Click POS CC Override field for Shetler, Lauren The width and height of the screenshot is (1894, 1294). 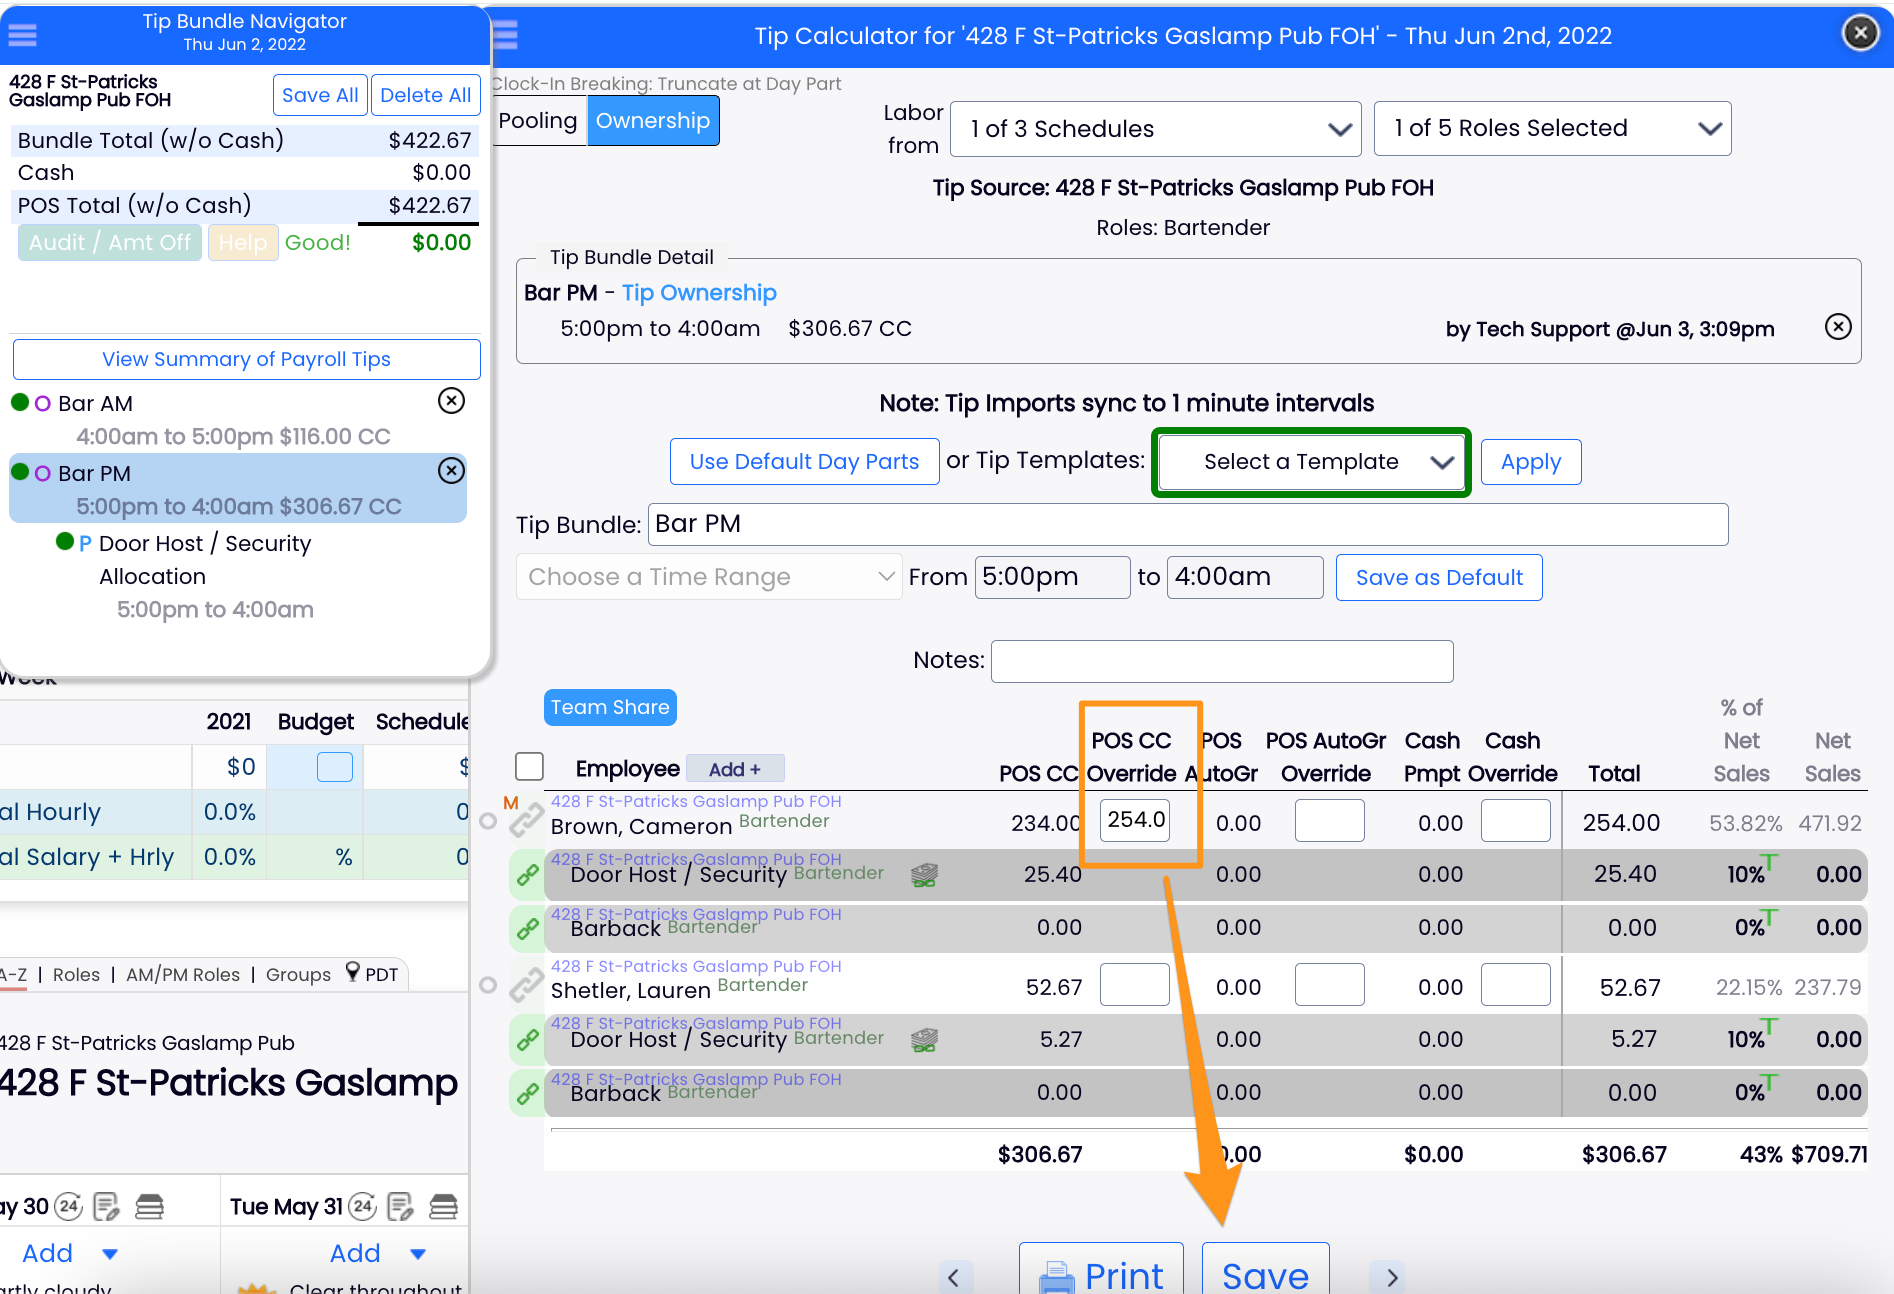1135,985
